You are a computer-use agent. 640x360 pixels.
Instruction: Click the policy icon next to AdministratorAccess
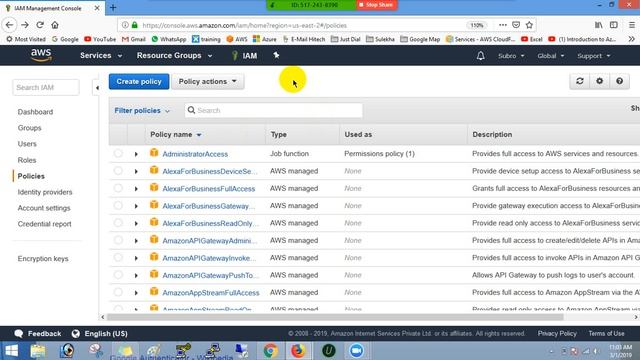[x=154, y=153]
